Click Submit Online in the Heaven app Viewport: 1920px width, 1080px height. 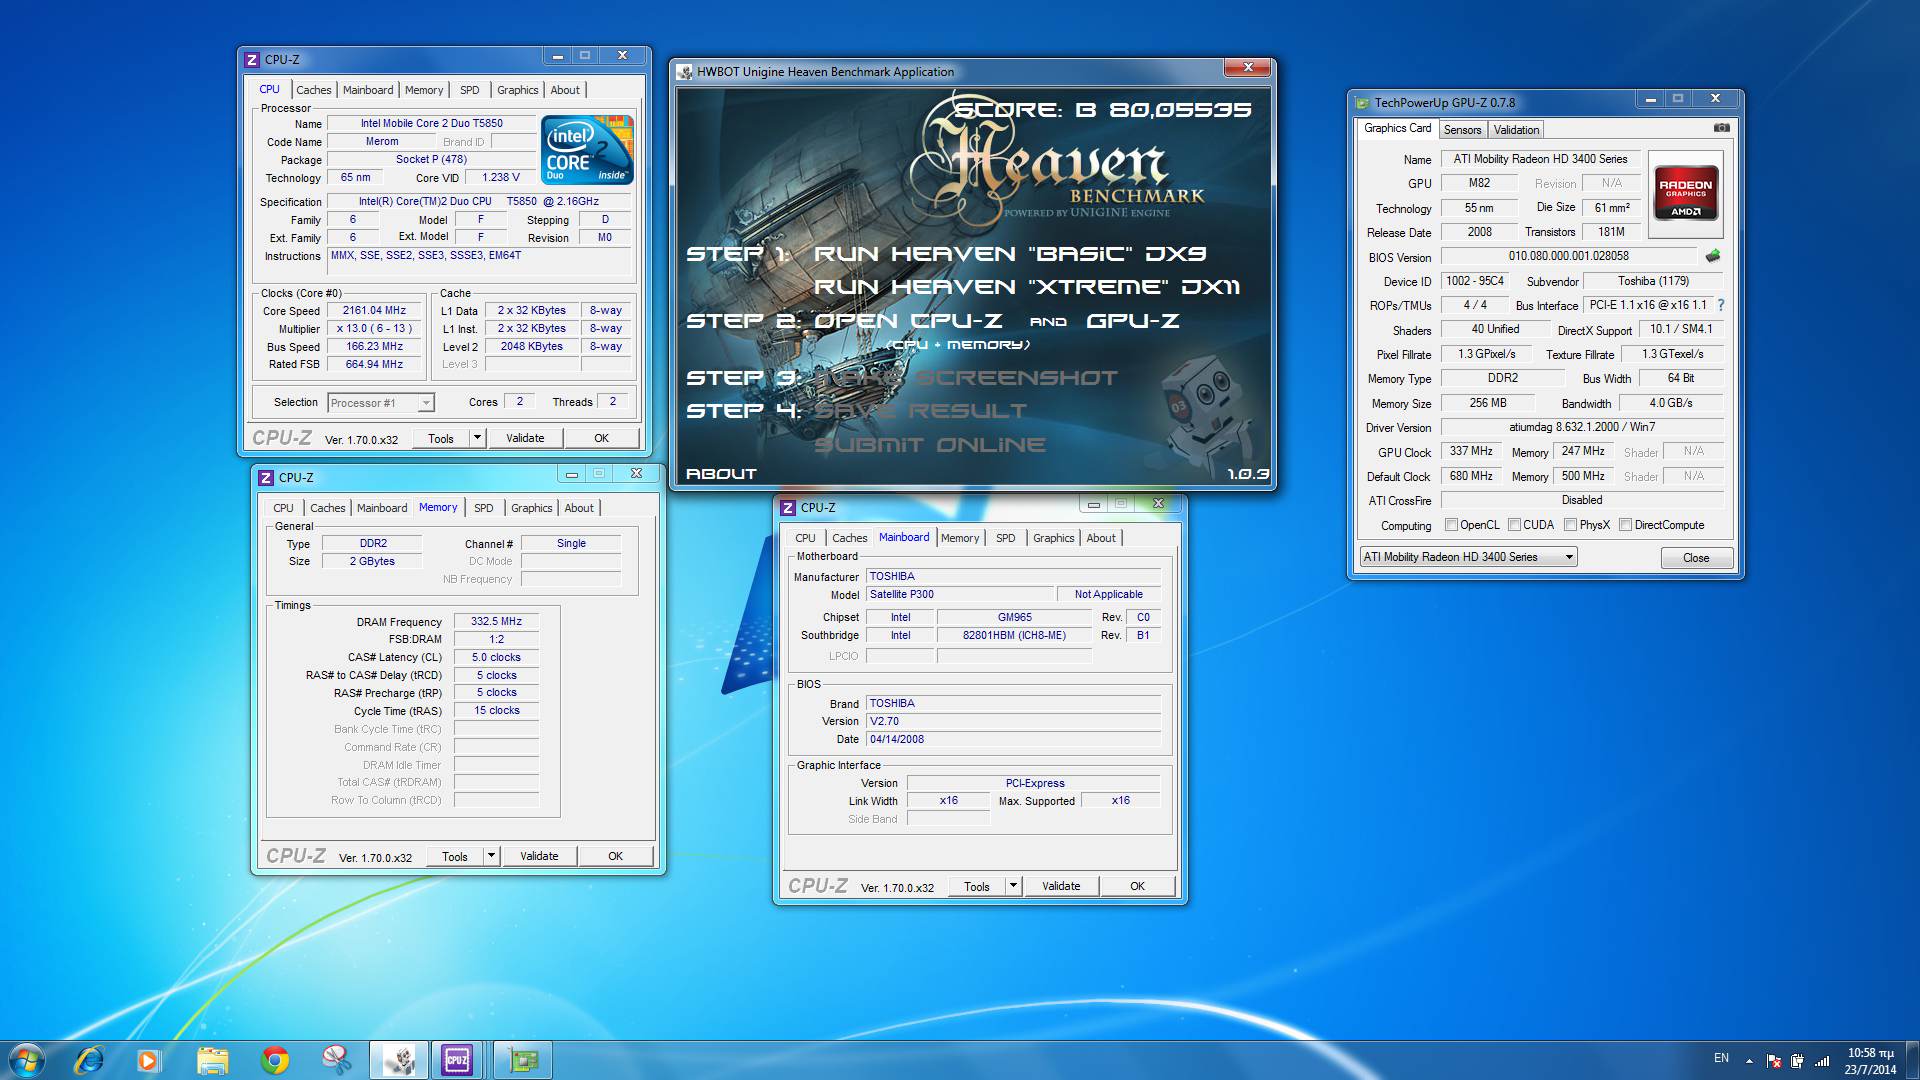pos(930,445)
